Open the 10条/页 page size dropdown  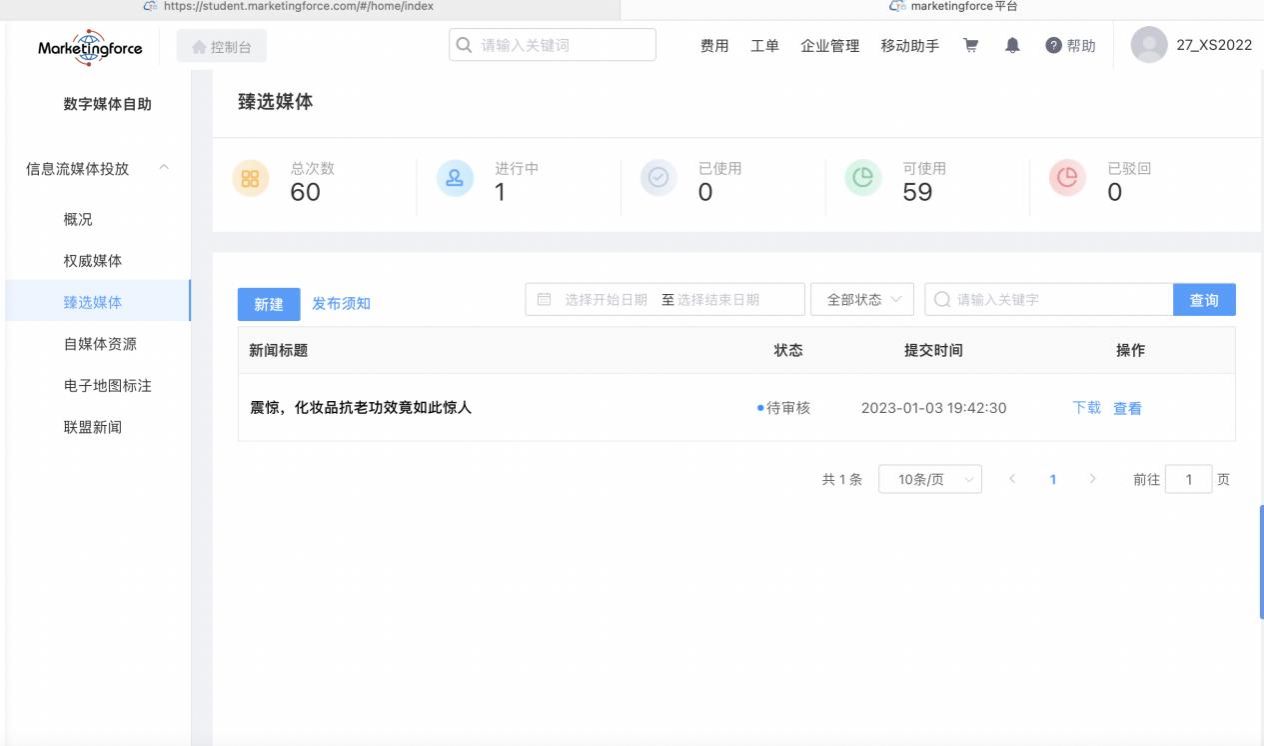pos(929,480)
